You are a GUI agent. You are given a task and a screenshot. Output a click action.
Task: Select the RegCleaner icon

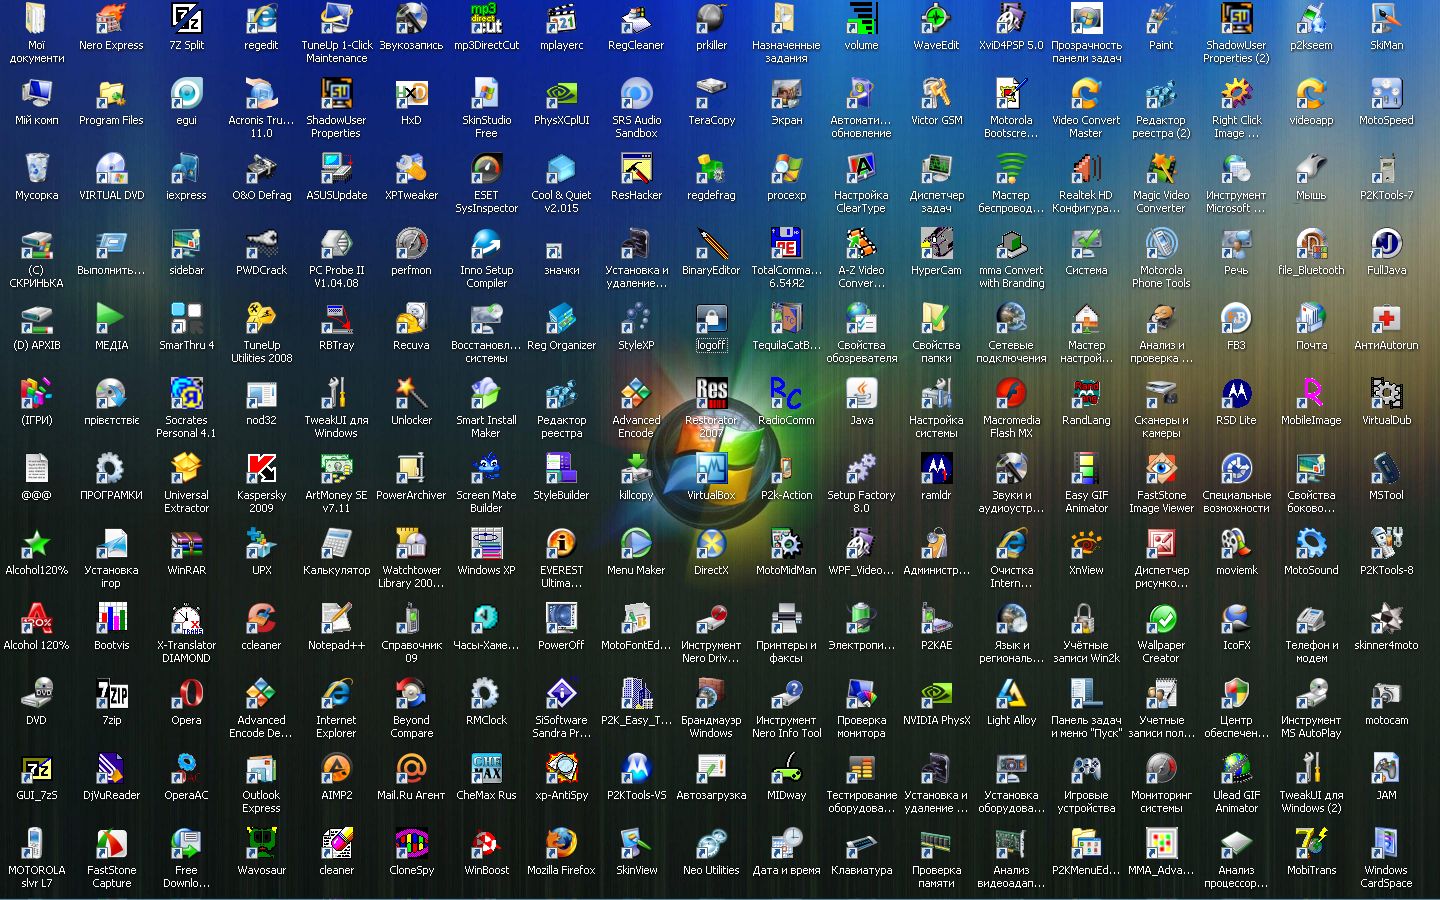tap(636, 18)
